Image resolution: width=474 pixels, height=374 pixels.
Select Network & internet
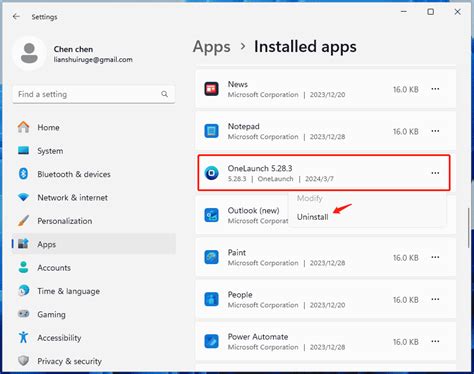[94, 197]
